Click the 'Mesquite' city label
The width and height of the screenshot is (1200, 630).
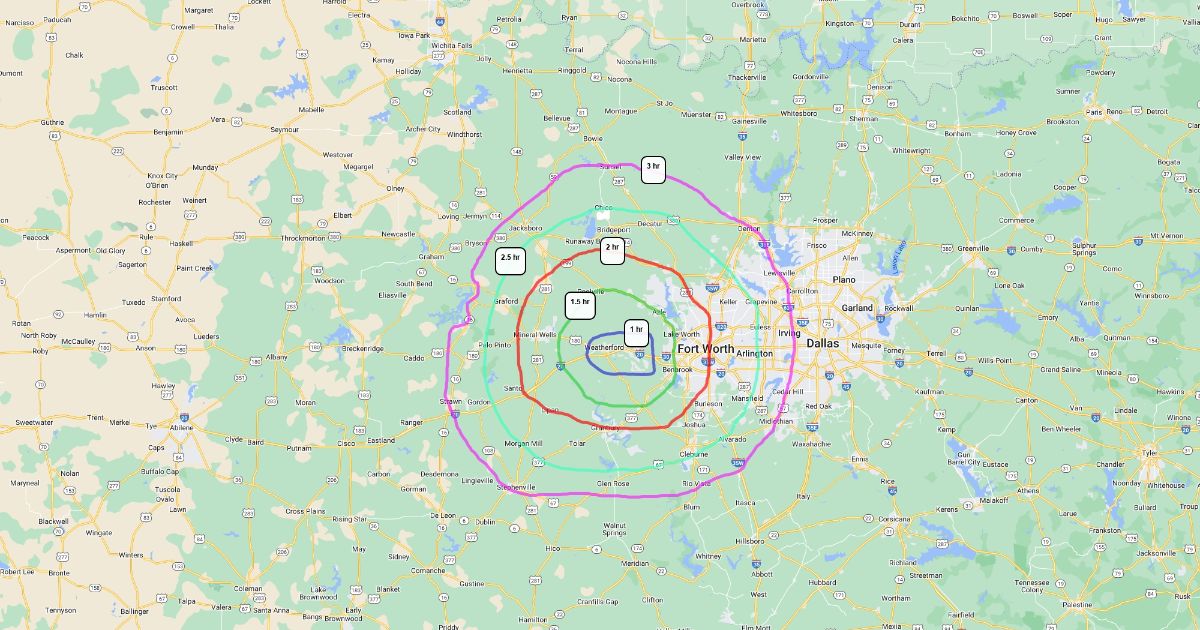pyautogui.click(x=865, y=345)
